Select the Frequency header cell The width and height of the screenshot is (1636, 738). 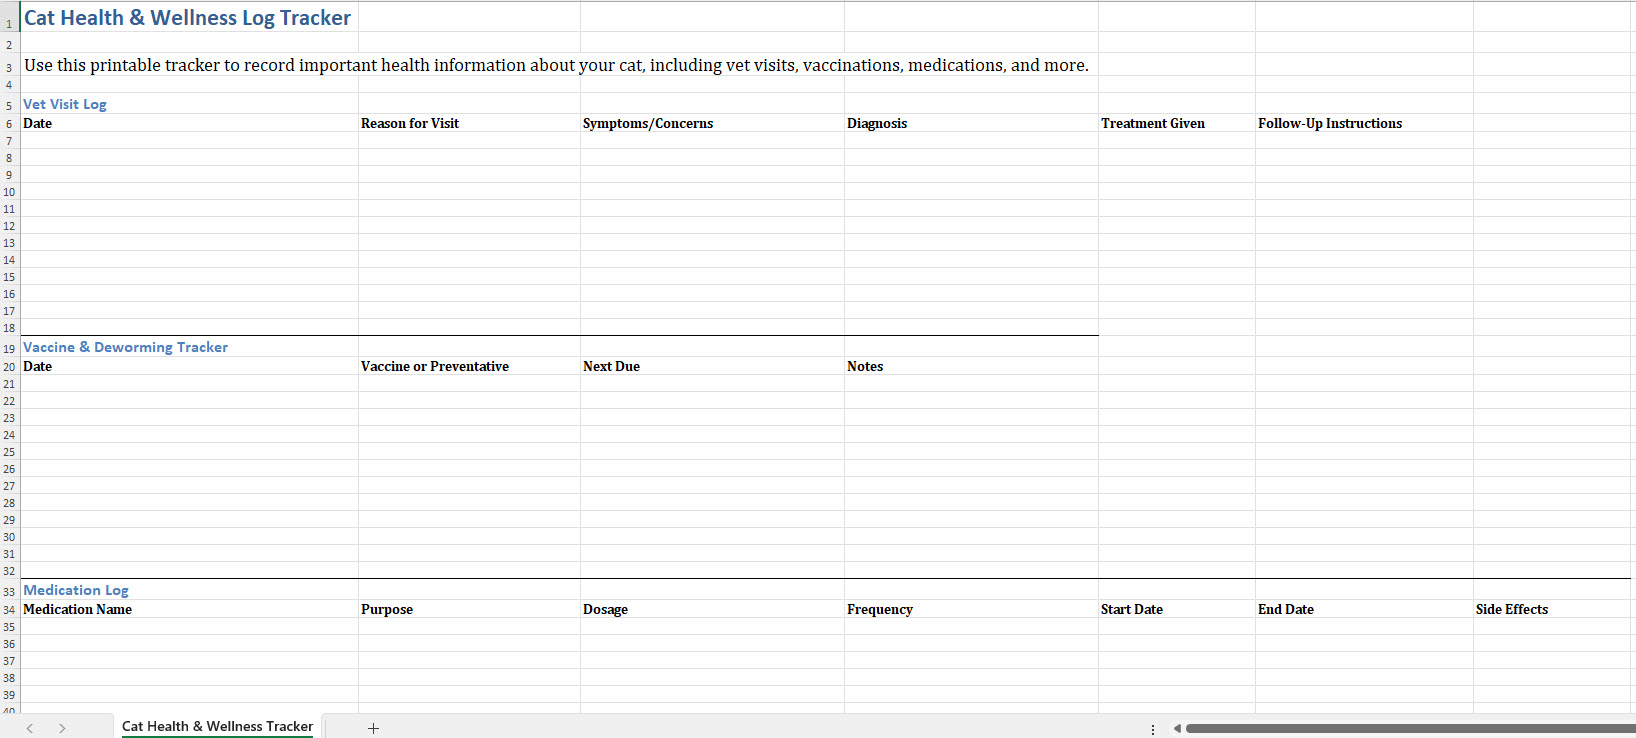click(971, 609)
